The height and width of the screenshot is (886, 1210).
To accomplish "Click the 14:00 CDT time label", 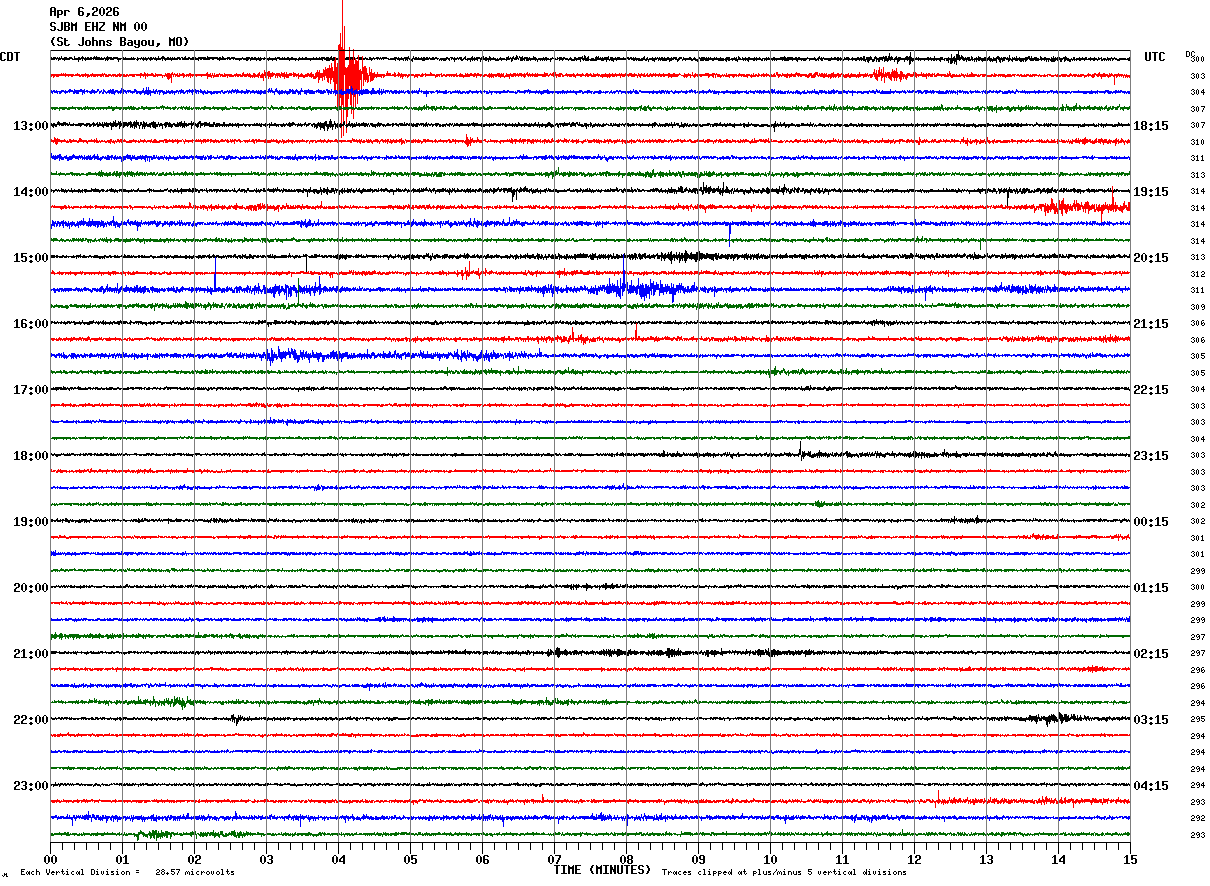I will coord(30,192).
